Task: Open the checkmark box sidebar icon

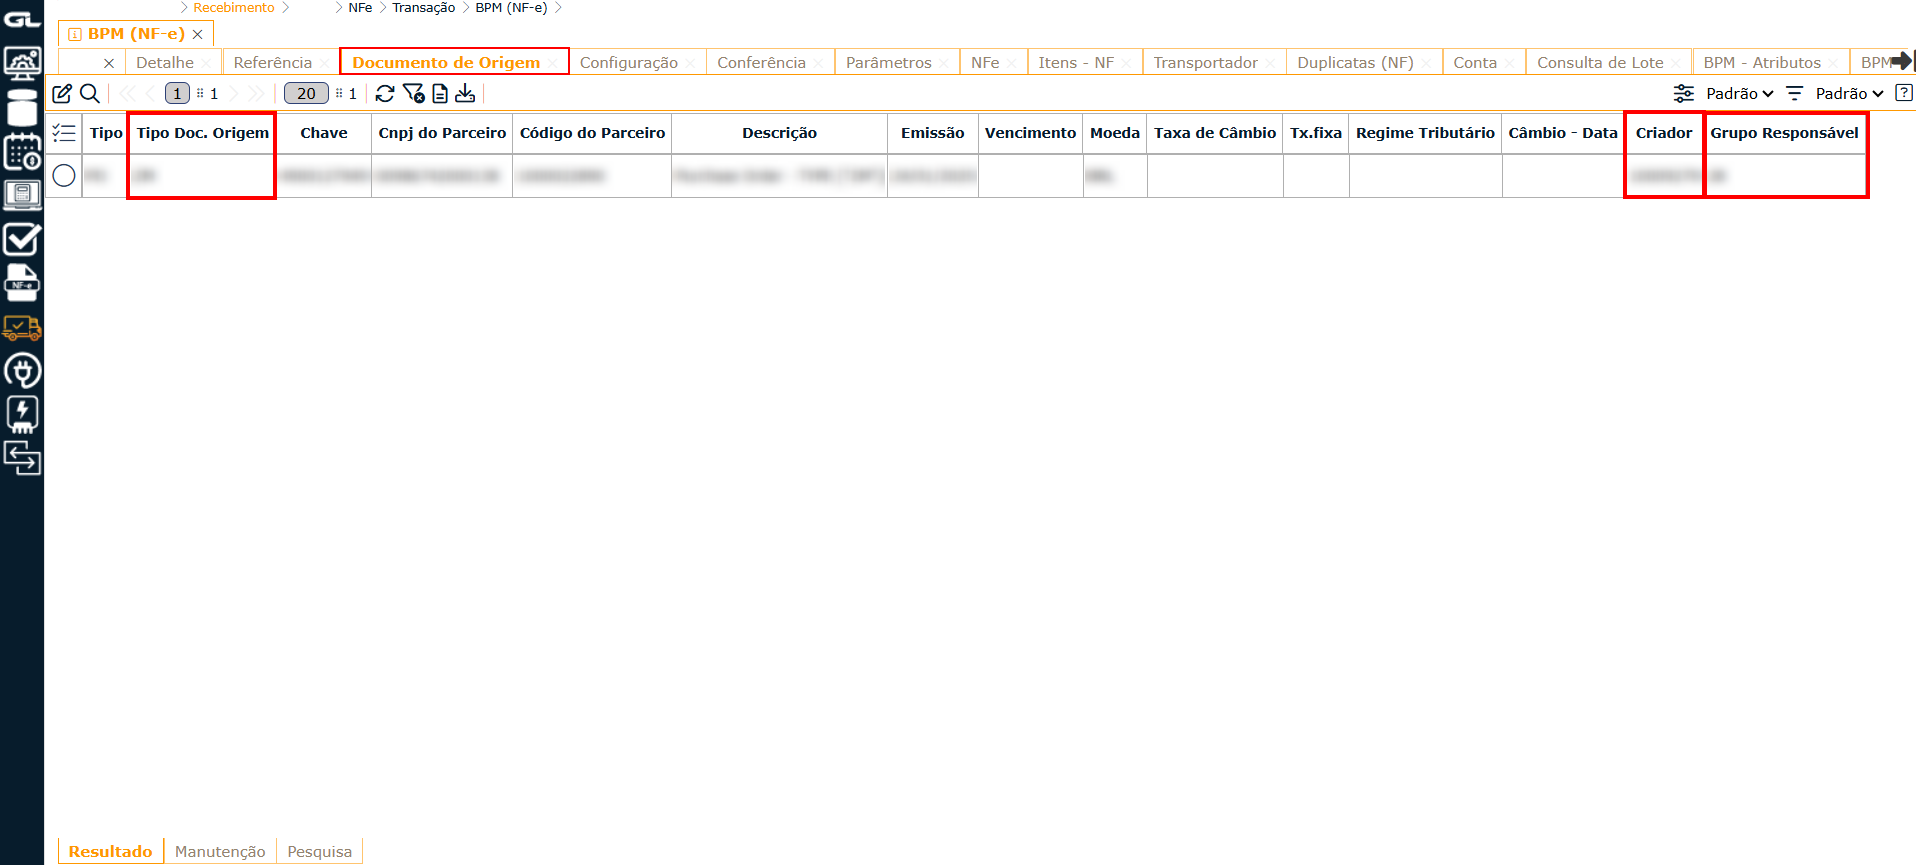Action: click(x=22, y=239)
